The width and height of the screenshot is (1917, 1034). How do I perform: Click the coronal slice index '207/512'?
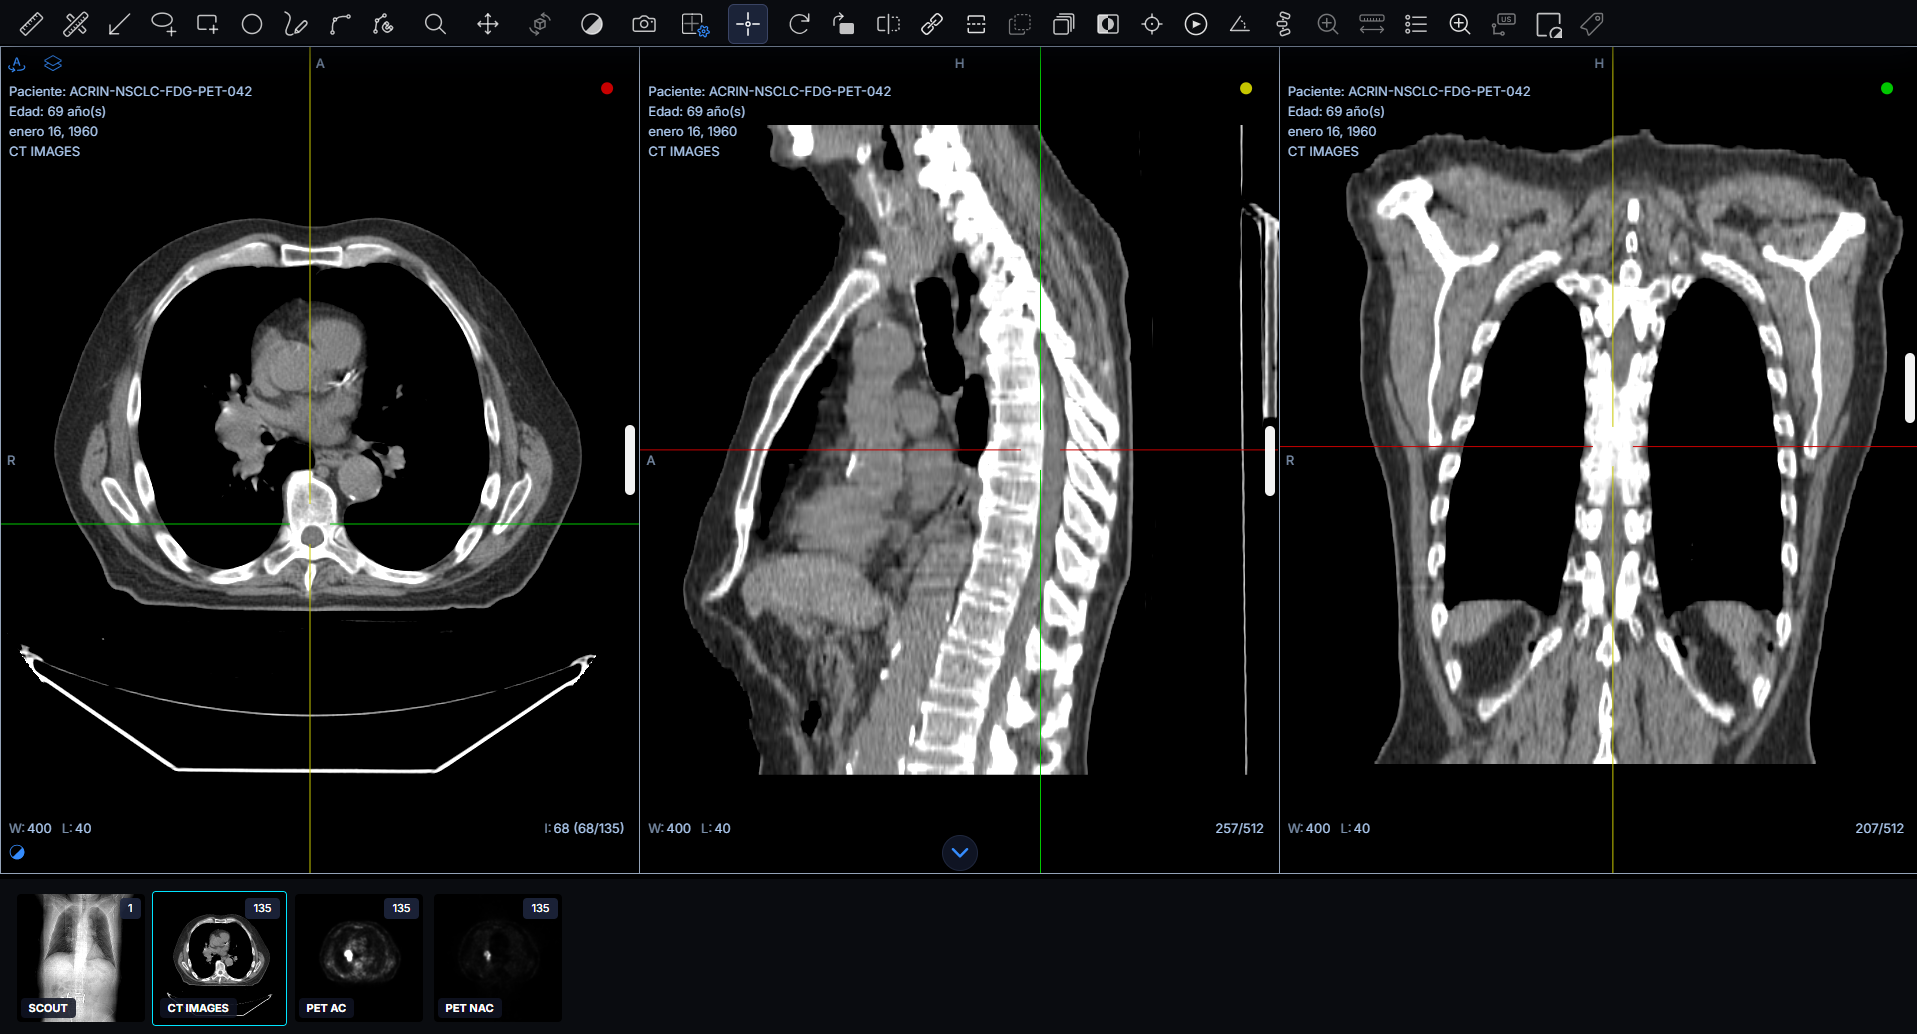(x=1879, y=828)
